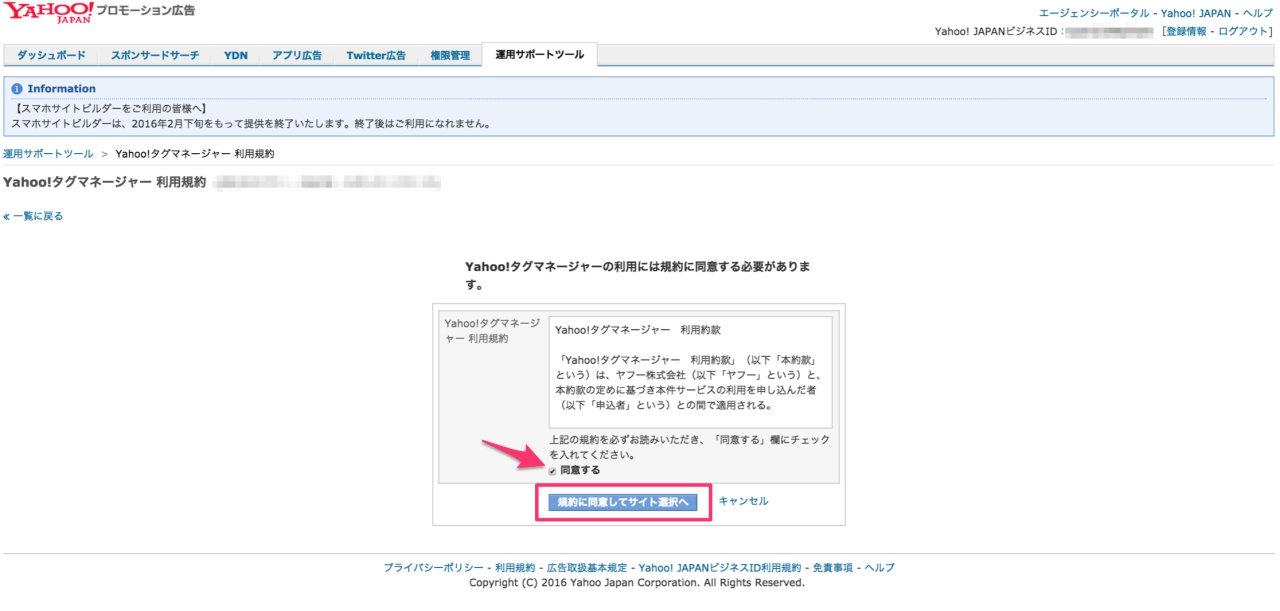This screenshot has width=1280, height=611.
Task: Click the ヘルプ link in the footer
Action: click(x=880, y=567)
